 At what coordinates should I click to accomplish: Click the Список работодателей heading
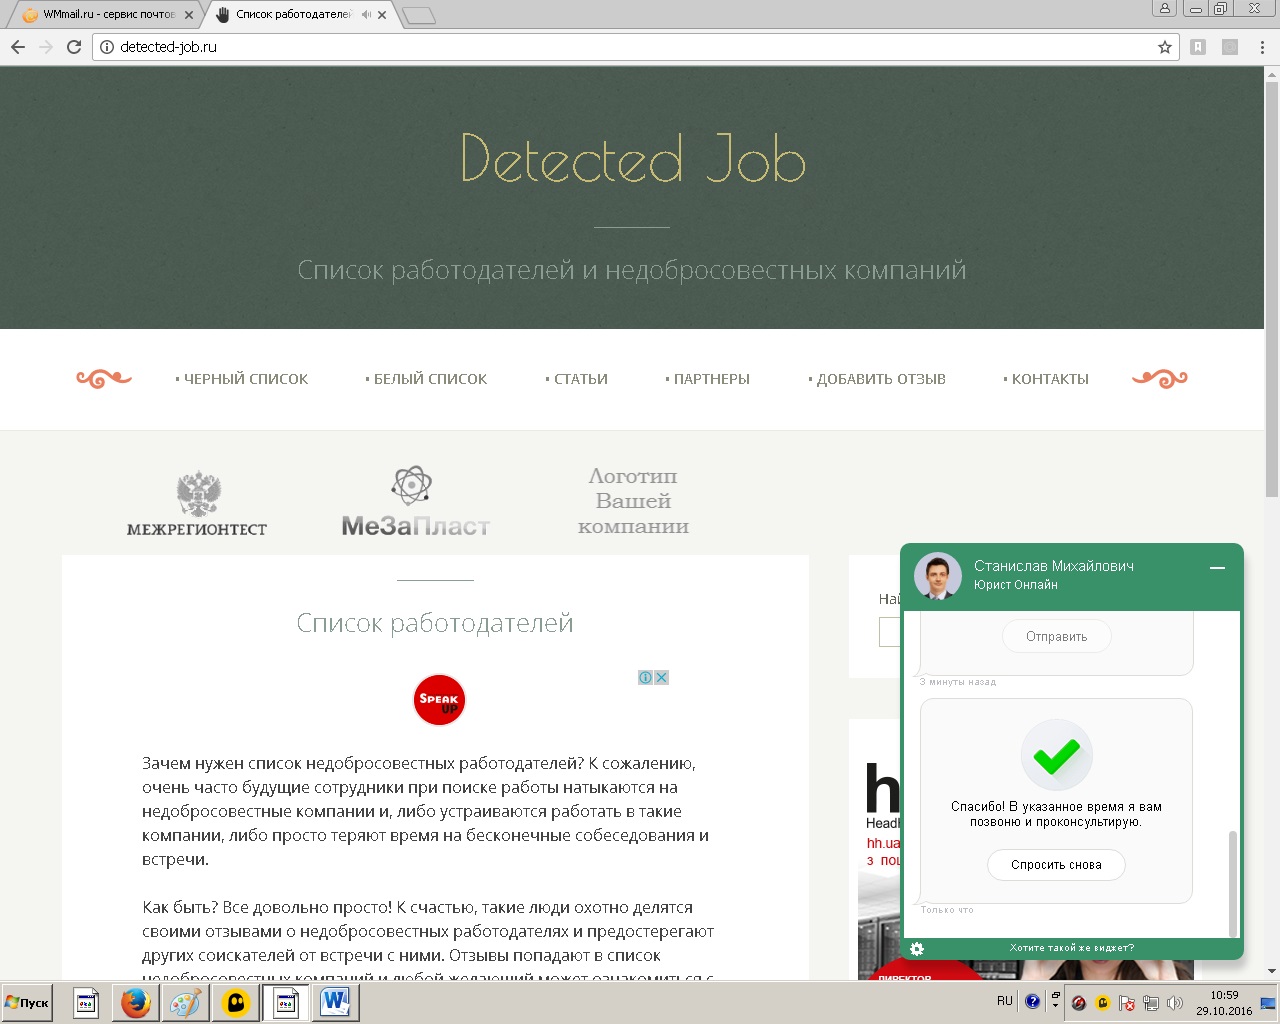(x=435, y=623)
